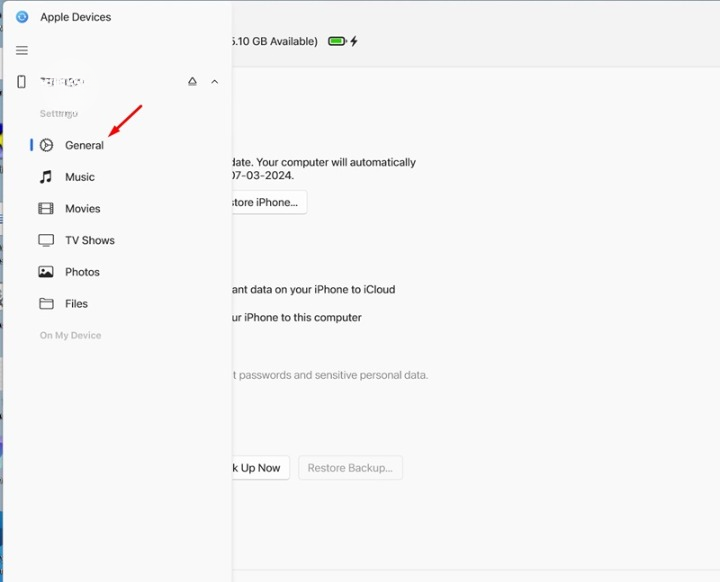Click the device name in the sidebar
This screenshot has height=582, width=720.
62,82
